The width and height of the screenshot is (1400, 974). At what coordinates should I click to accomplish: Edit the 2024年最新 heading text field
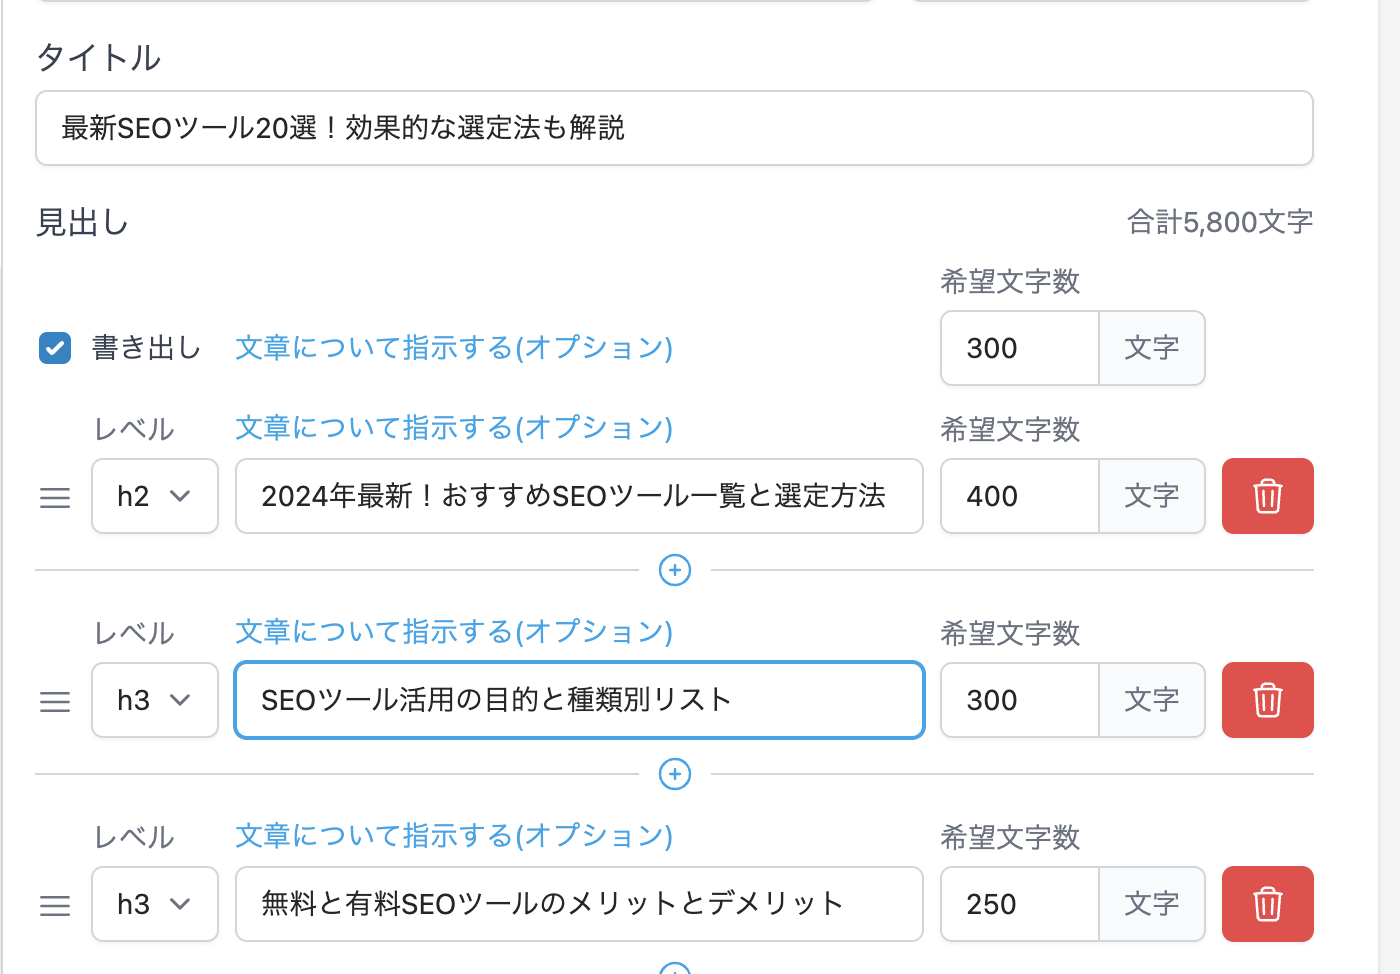pos(578,496)
